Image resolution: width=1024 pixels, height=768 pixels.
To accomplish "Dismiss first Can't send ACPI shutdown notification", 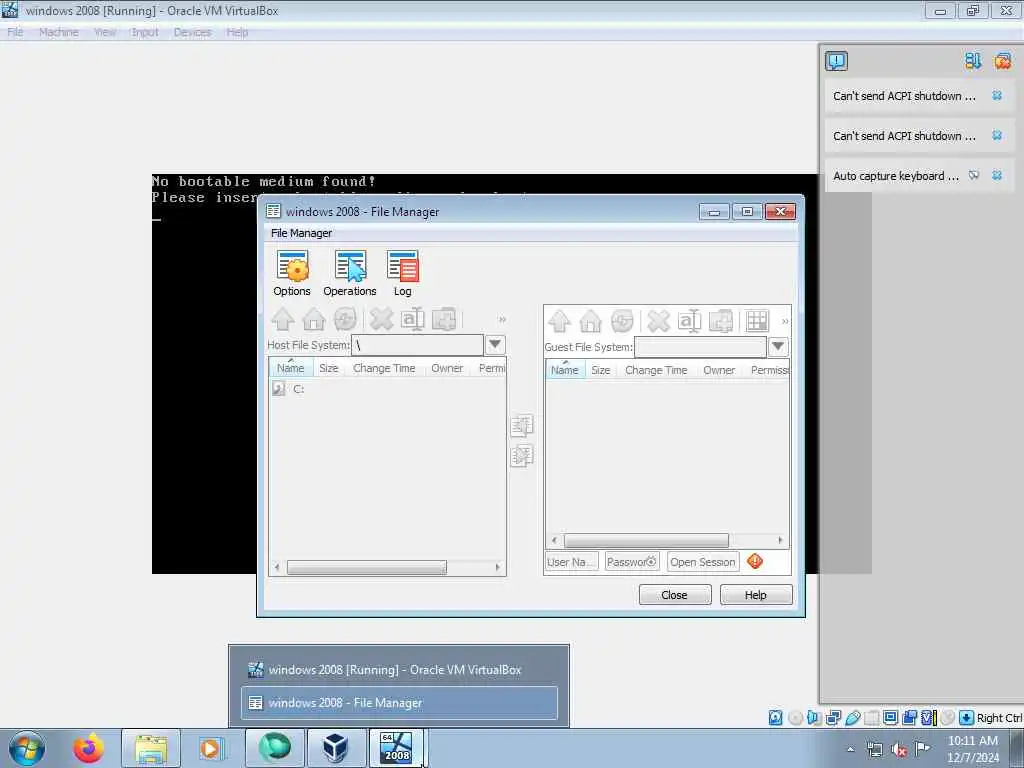I will click(997, 95).
